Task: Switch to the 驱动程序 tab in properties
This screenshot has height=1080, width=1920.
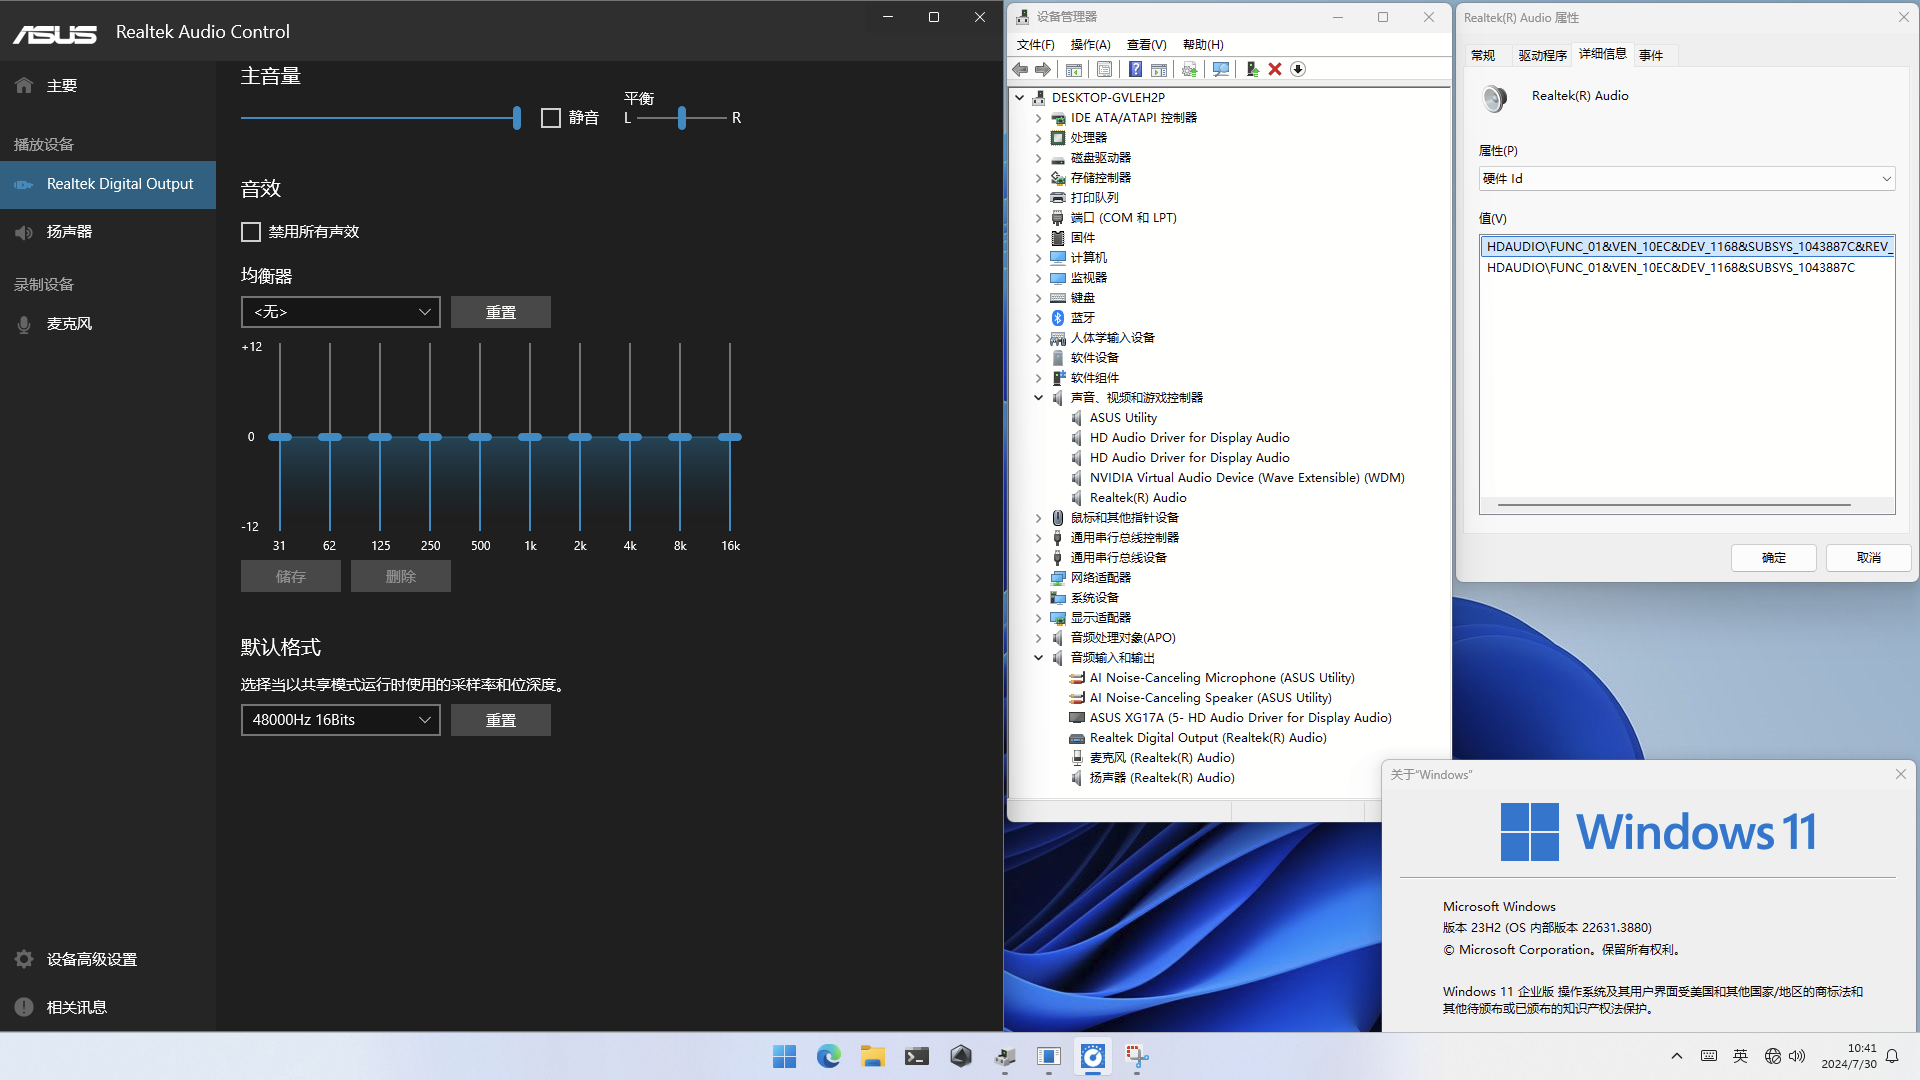Action: 1542,55
